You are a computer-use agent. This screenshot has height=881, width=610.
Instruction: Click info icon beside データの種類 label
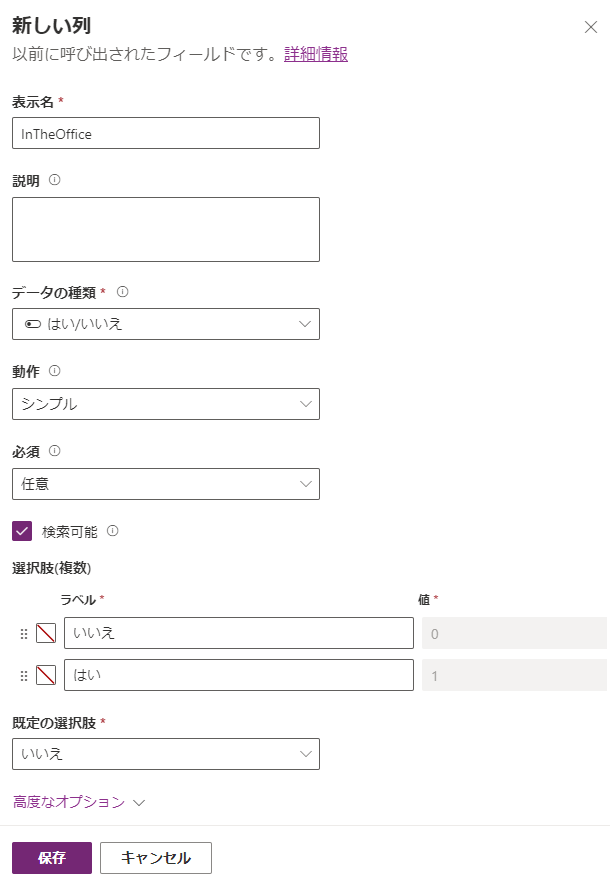click(x=123, y=292)
